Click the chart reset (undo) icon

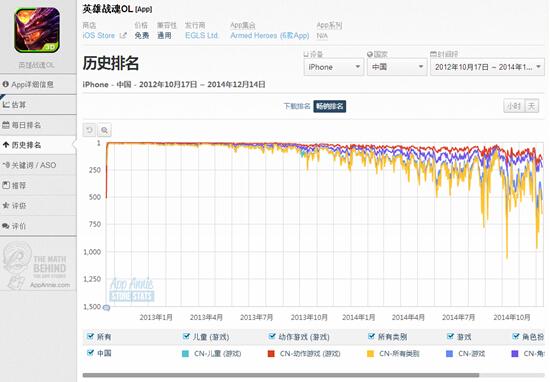point(89,130)
